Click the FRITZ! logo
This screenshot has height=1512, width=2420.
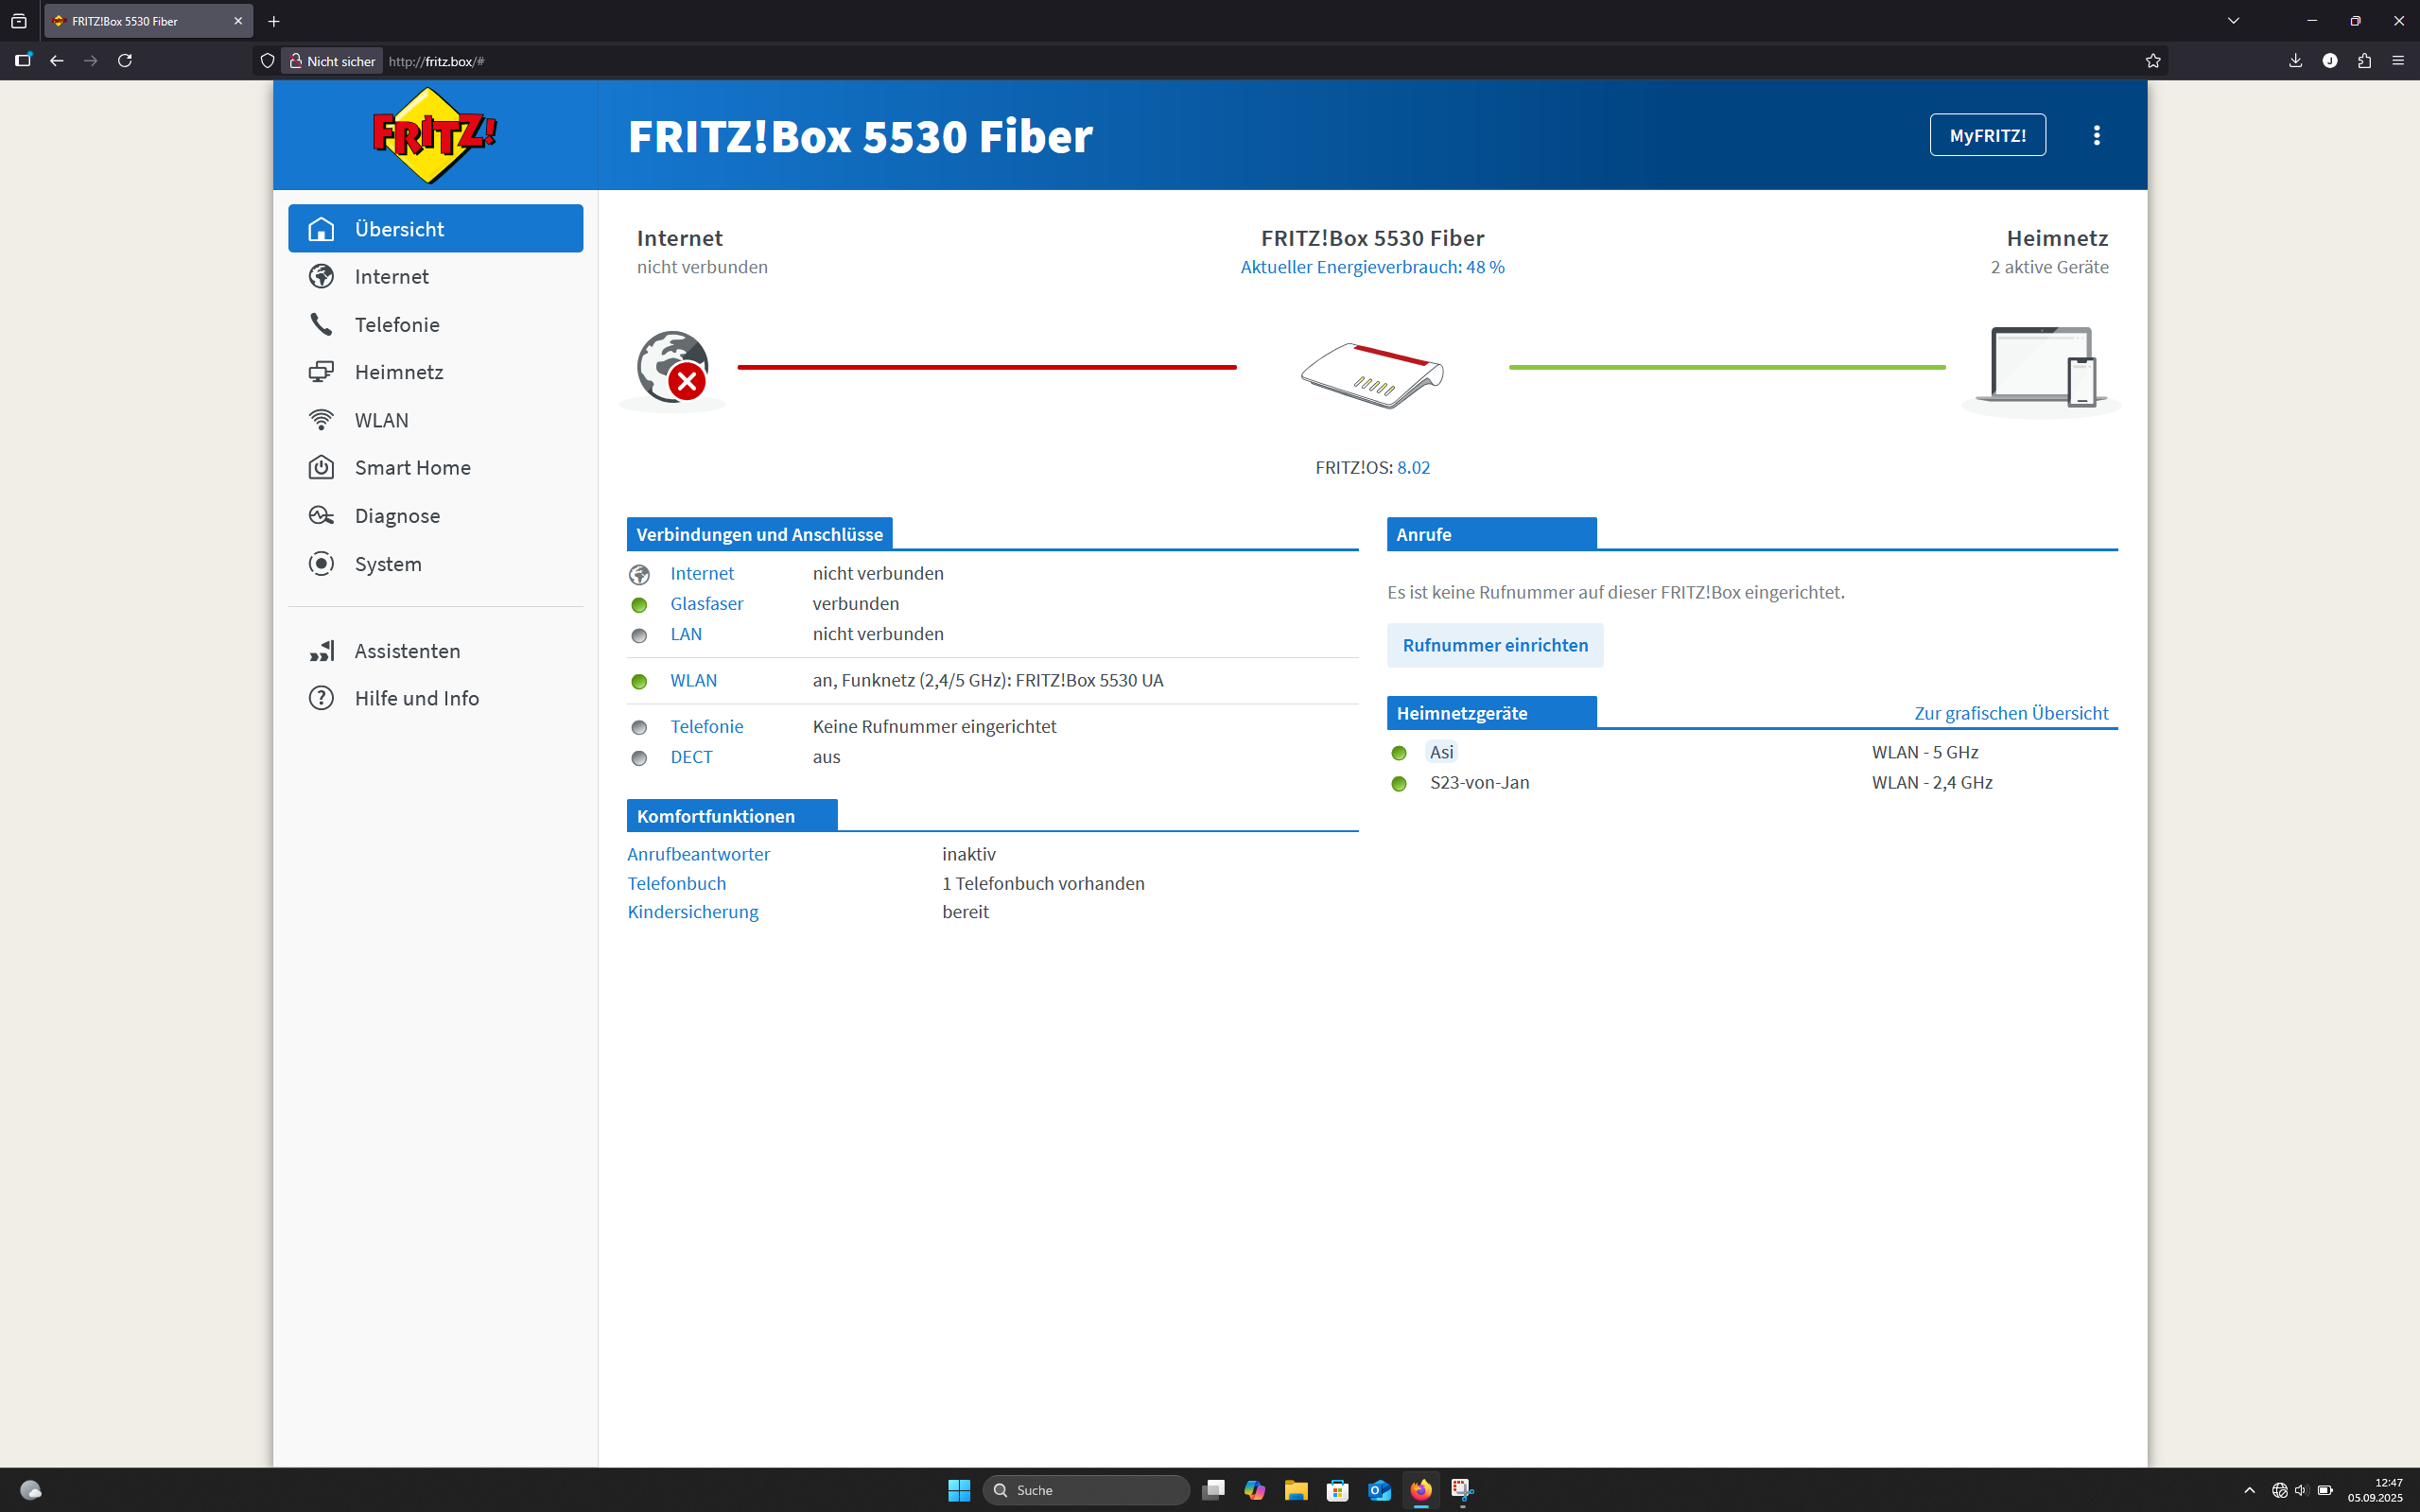pyautogui.click(x=434, y=135)
